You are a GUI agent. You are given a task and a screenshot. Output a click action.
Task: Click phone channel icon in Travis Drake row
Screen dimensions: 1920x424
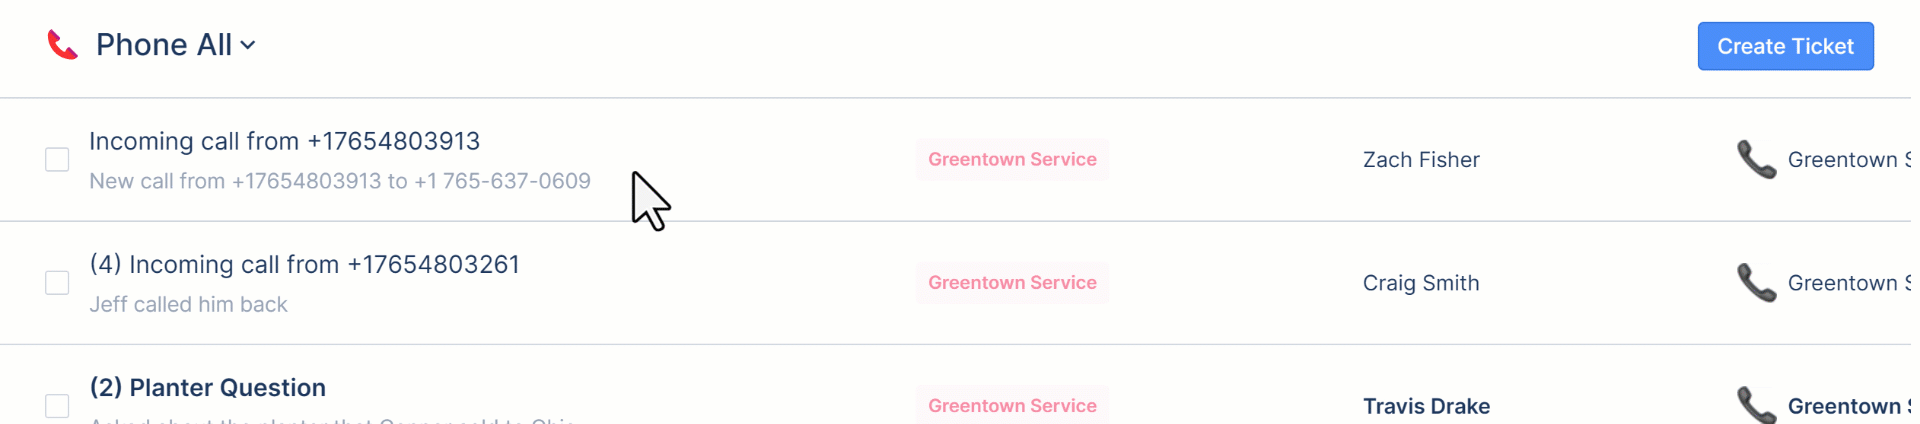pyautogui.click(x=1756, y=405)
